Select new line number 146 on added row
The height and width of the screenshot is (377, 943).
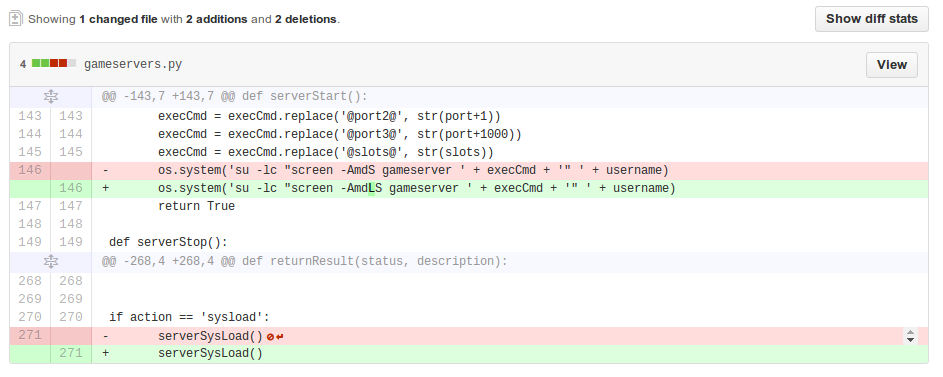click(71, 188)
